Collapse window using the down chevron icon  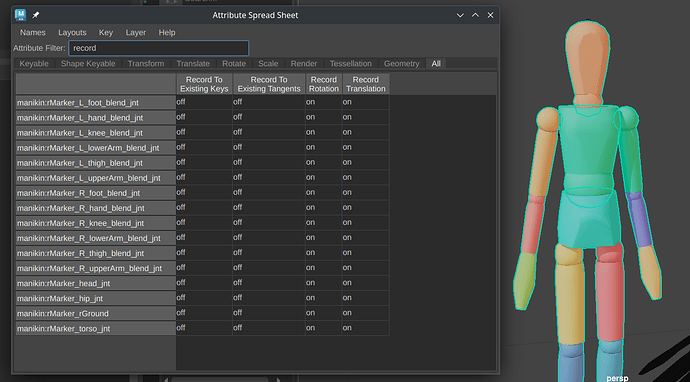(x=460, y=15)
